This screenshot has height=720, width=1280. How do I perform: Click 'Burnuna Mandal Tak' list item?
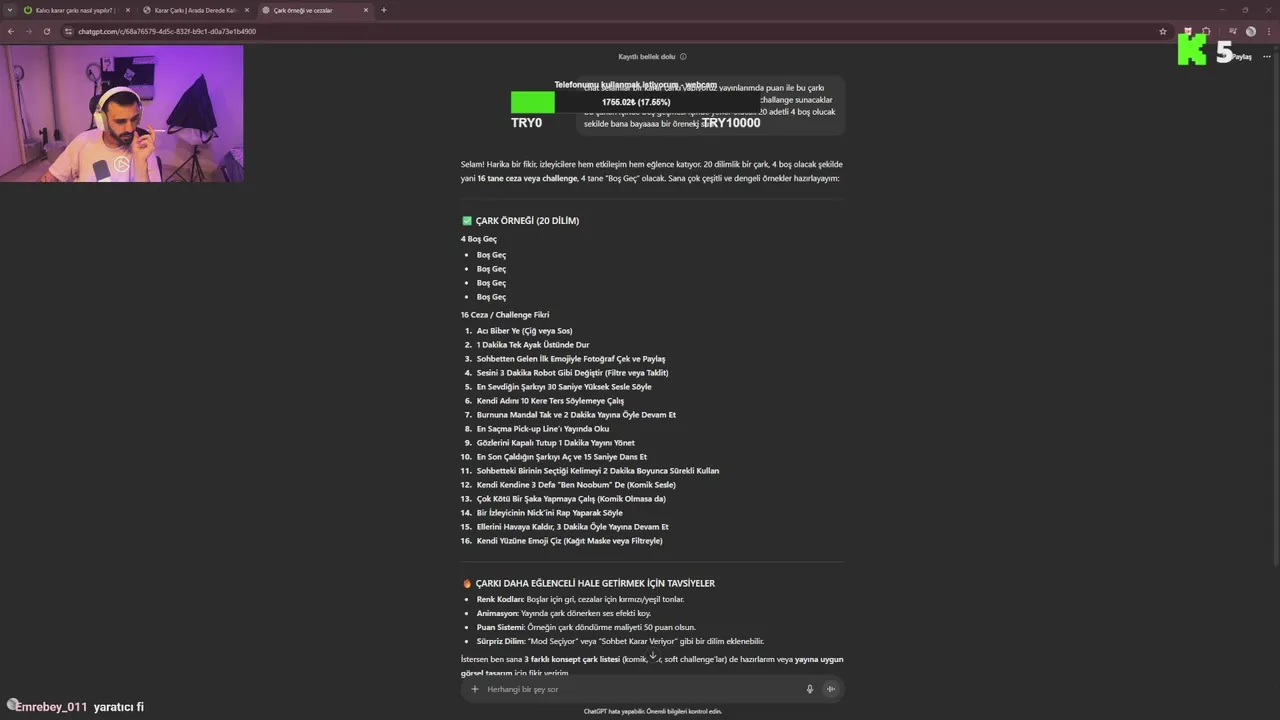[576, 415]
